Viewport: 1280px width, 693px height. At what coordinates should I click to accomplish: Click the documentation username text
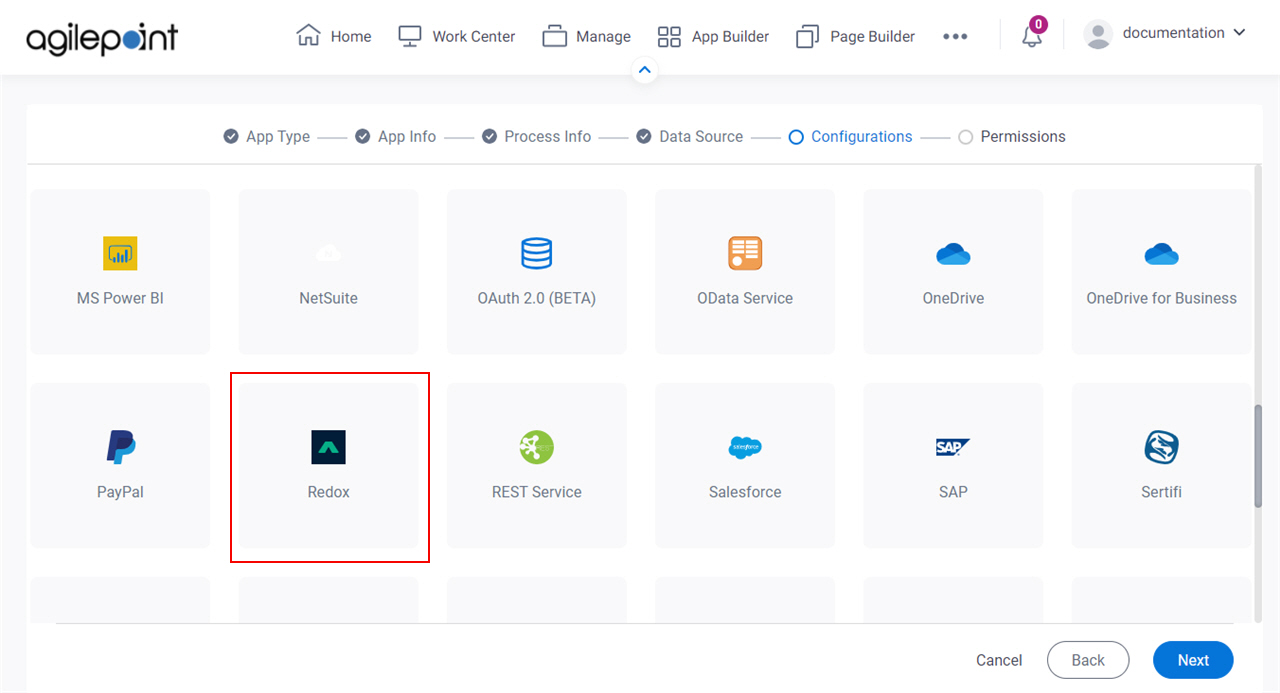point(1174,33)
